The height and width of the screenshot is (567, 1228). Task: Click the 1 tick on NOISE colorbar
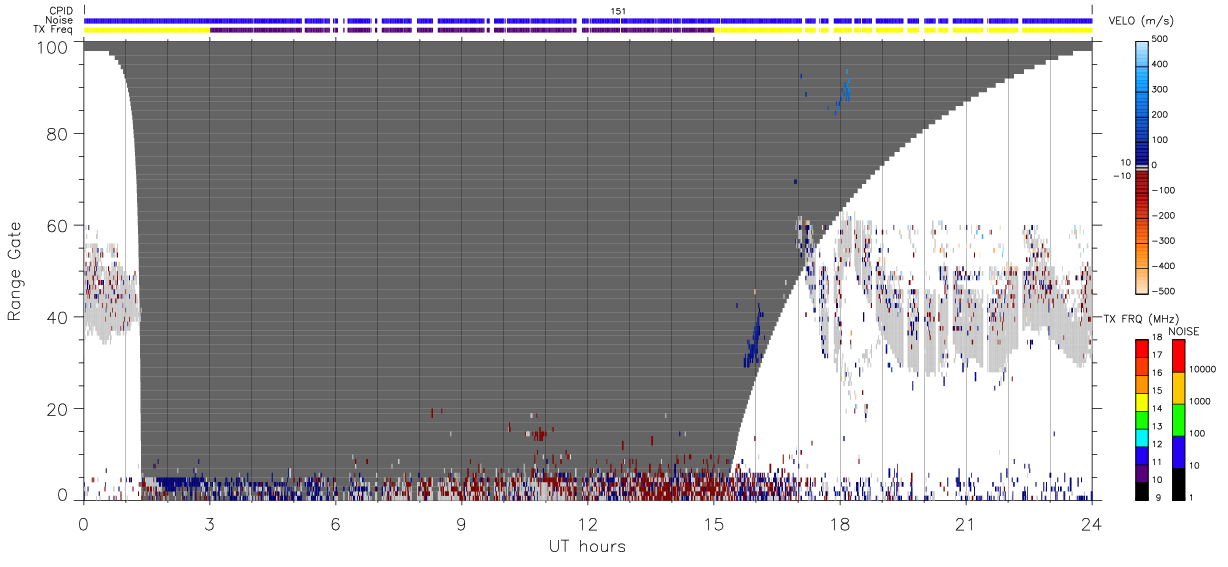pos(1191,497)
